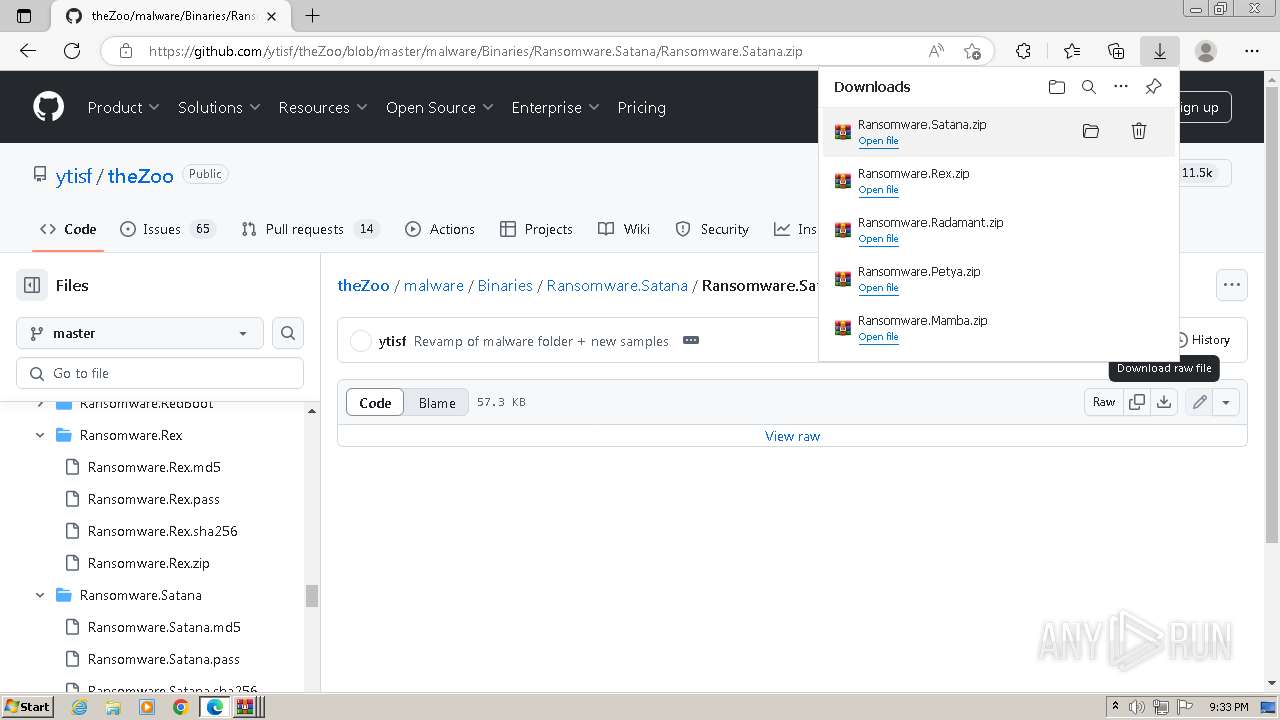Refresh the current page
The height and width of the screenshot is (720, 1280).
tap(72, 51)
